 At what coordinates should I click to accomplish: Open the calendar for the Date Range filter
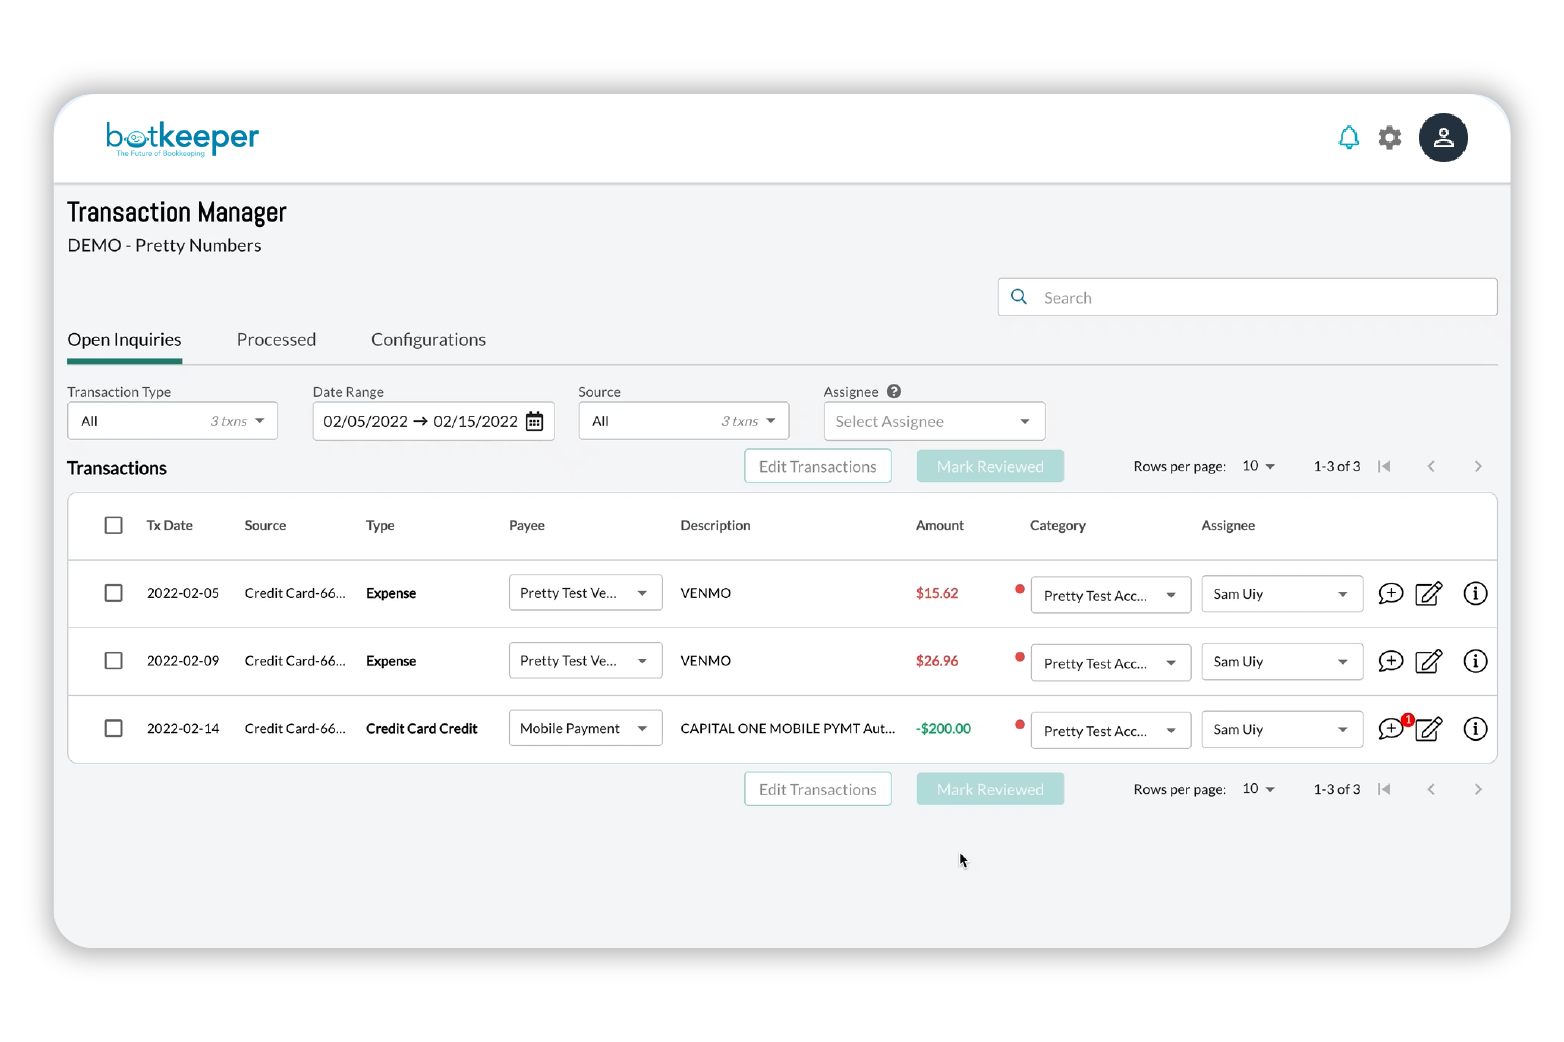(x=535, y=421)
